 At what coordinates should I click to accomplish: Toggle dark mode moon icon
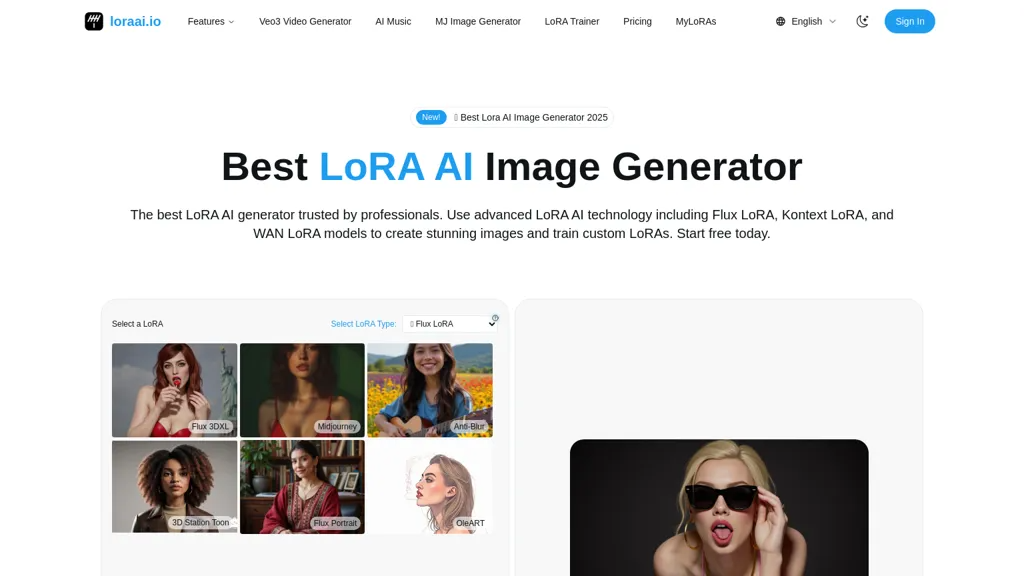[862, 22]
